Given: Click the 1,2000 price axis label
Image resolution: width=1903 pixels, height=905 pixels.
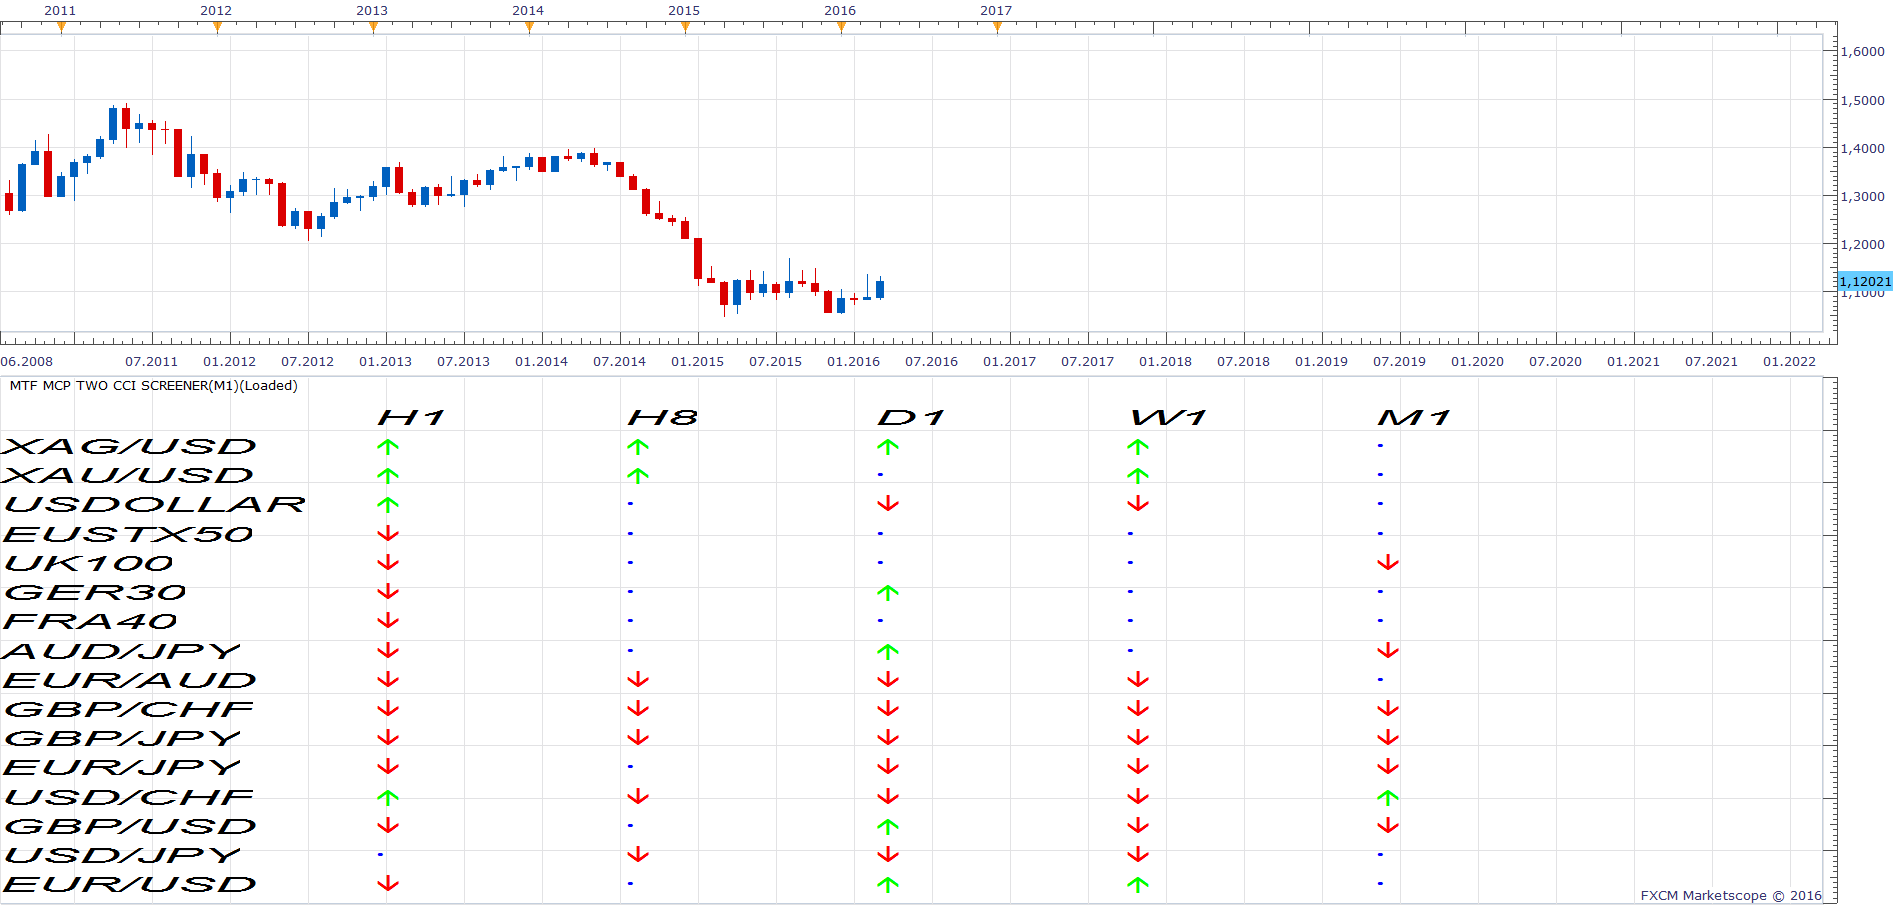Looking at the screenshot, I should pyautogui.click(x=1863, y=244).
